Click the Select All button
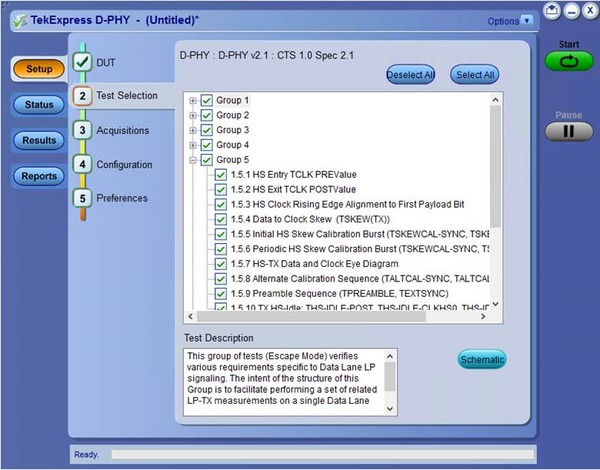The height and width of the screenshot is (470, 600). click(x=474, y=75)
